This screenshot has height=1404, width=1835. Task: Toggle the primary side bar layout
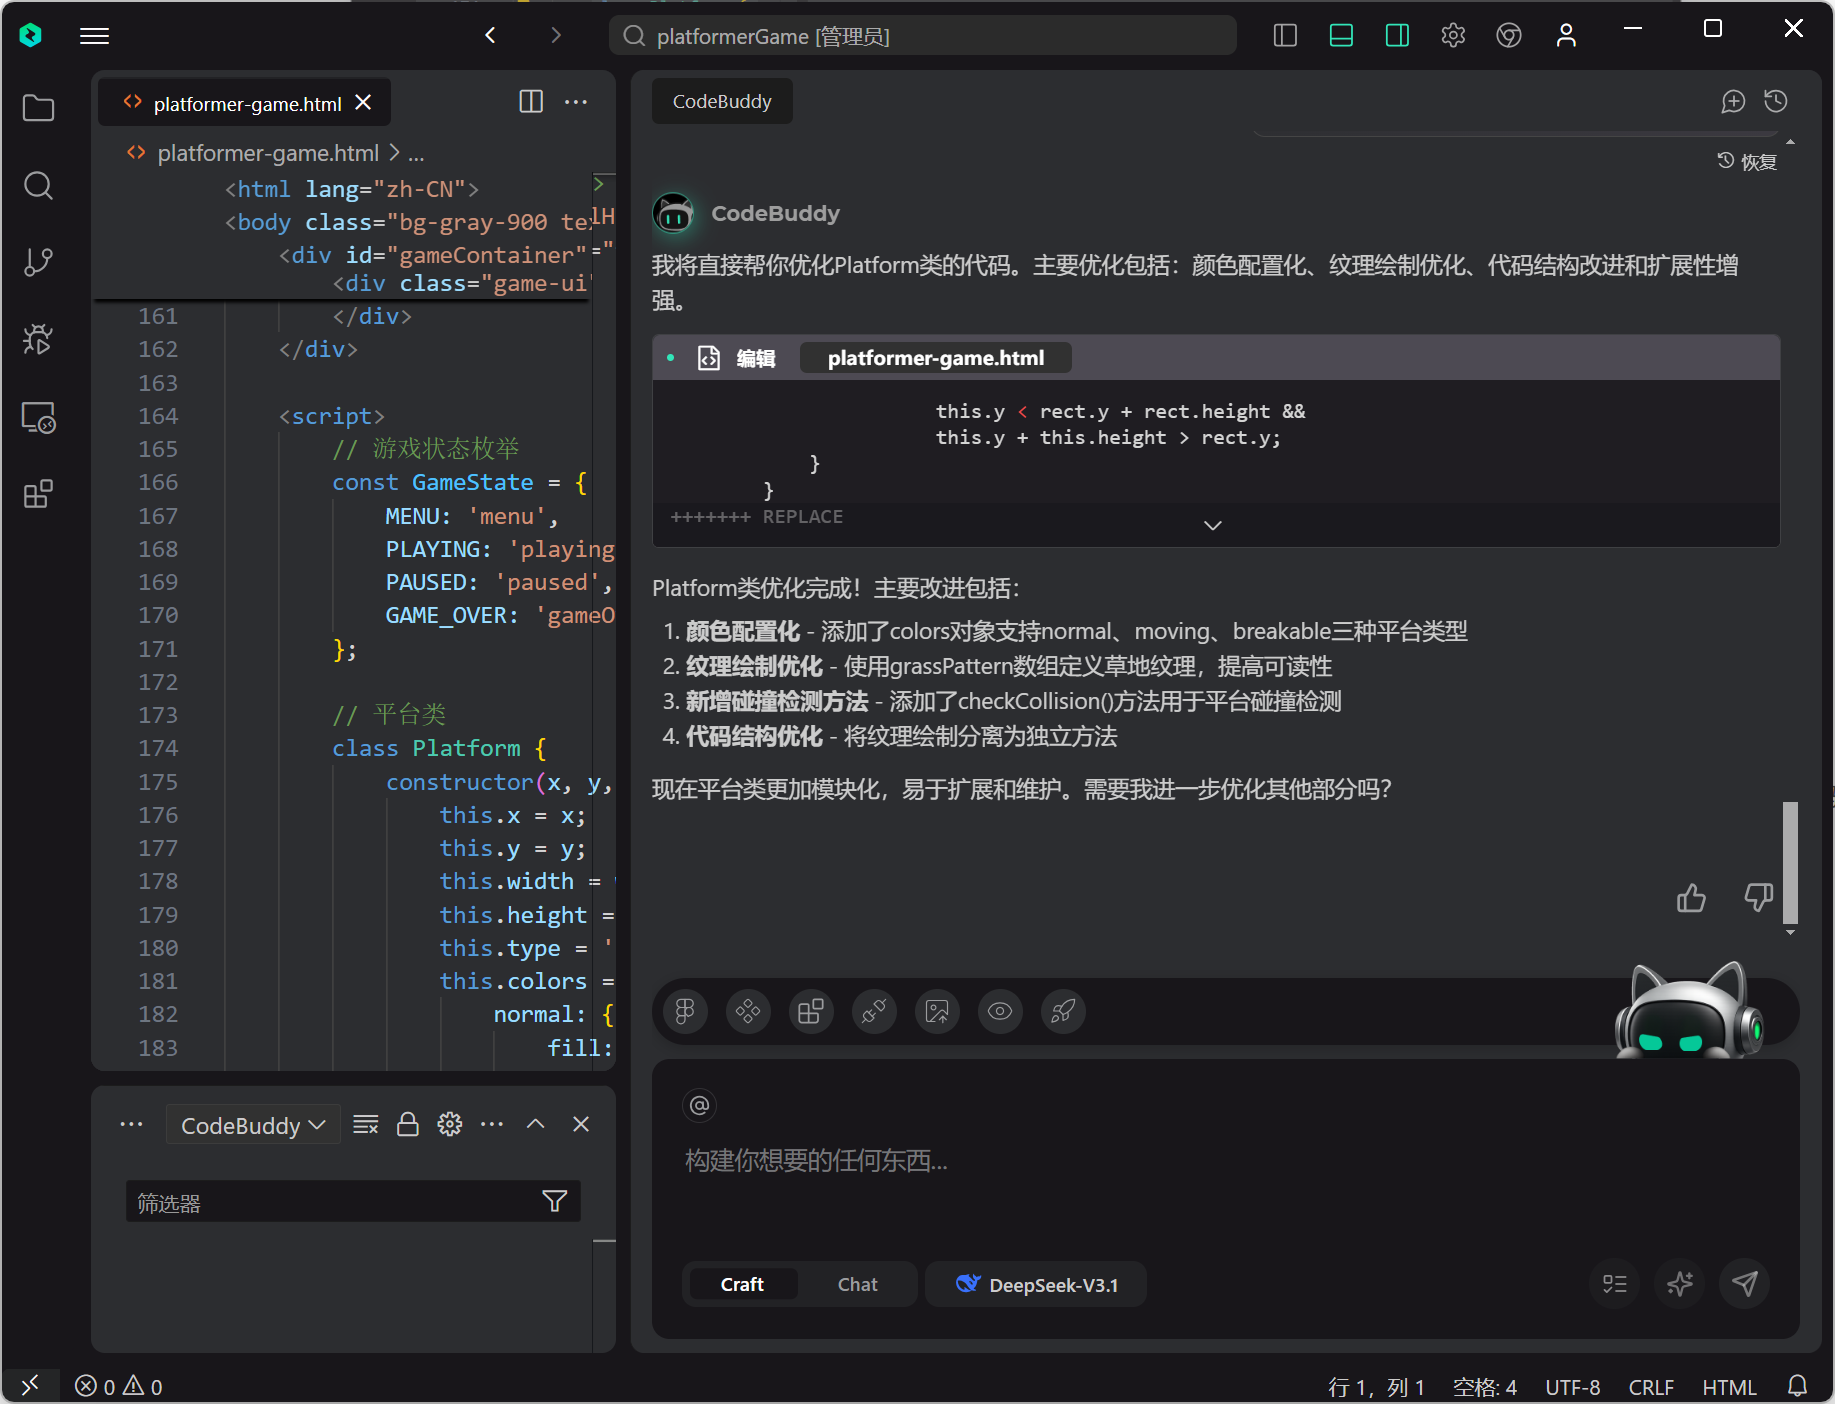click(1285, 36)
